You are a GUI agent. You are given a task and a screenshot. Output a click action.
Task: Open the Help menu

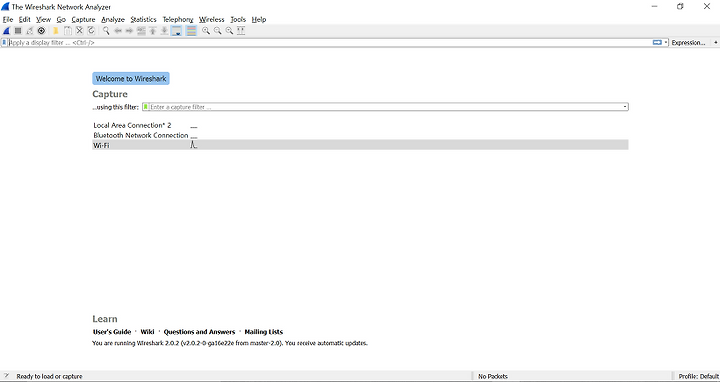click(x=259, y=19)
